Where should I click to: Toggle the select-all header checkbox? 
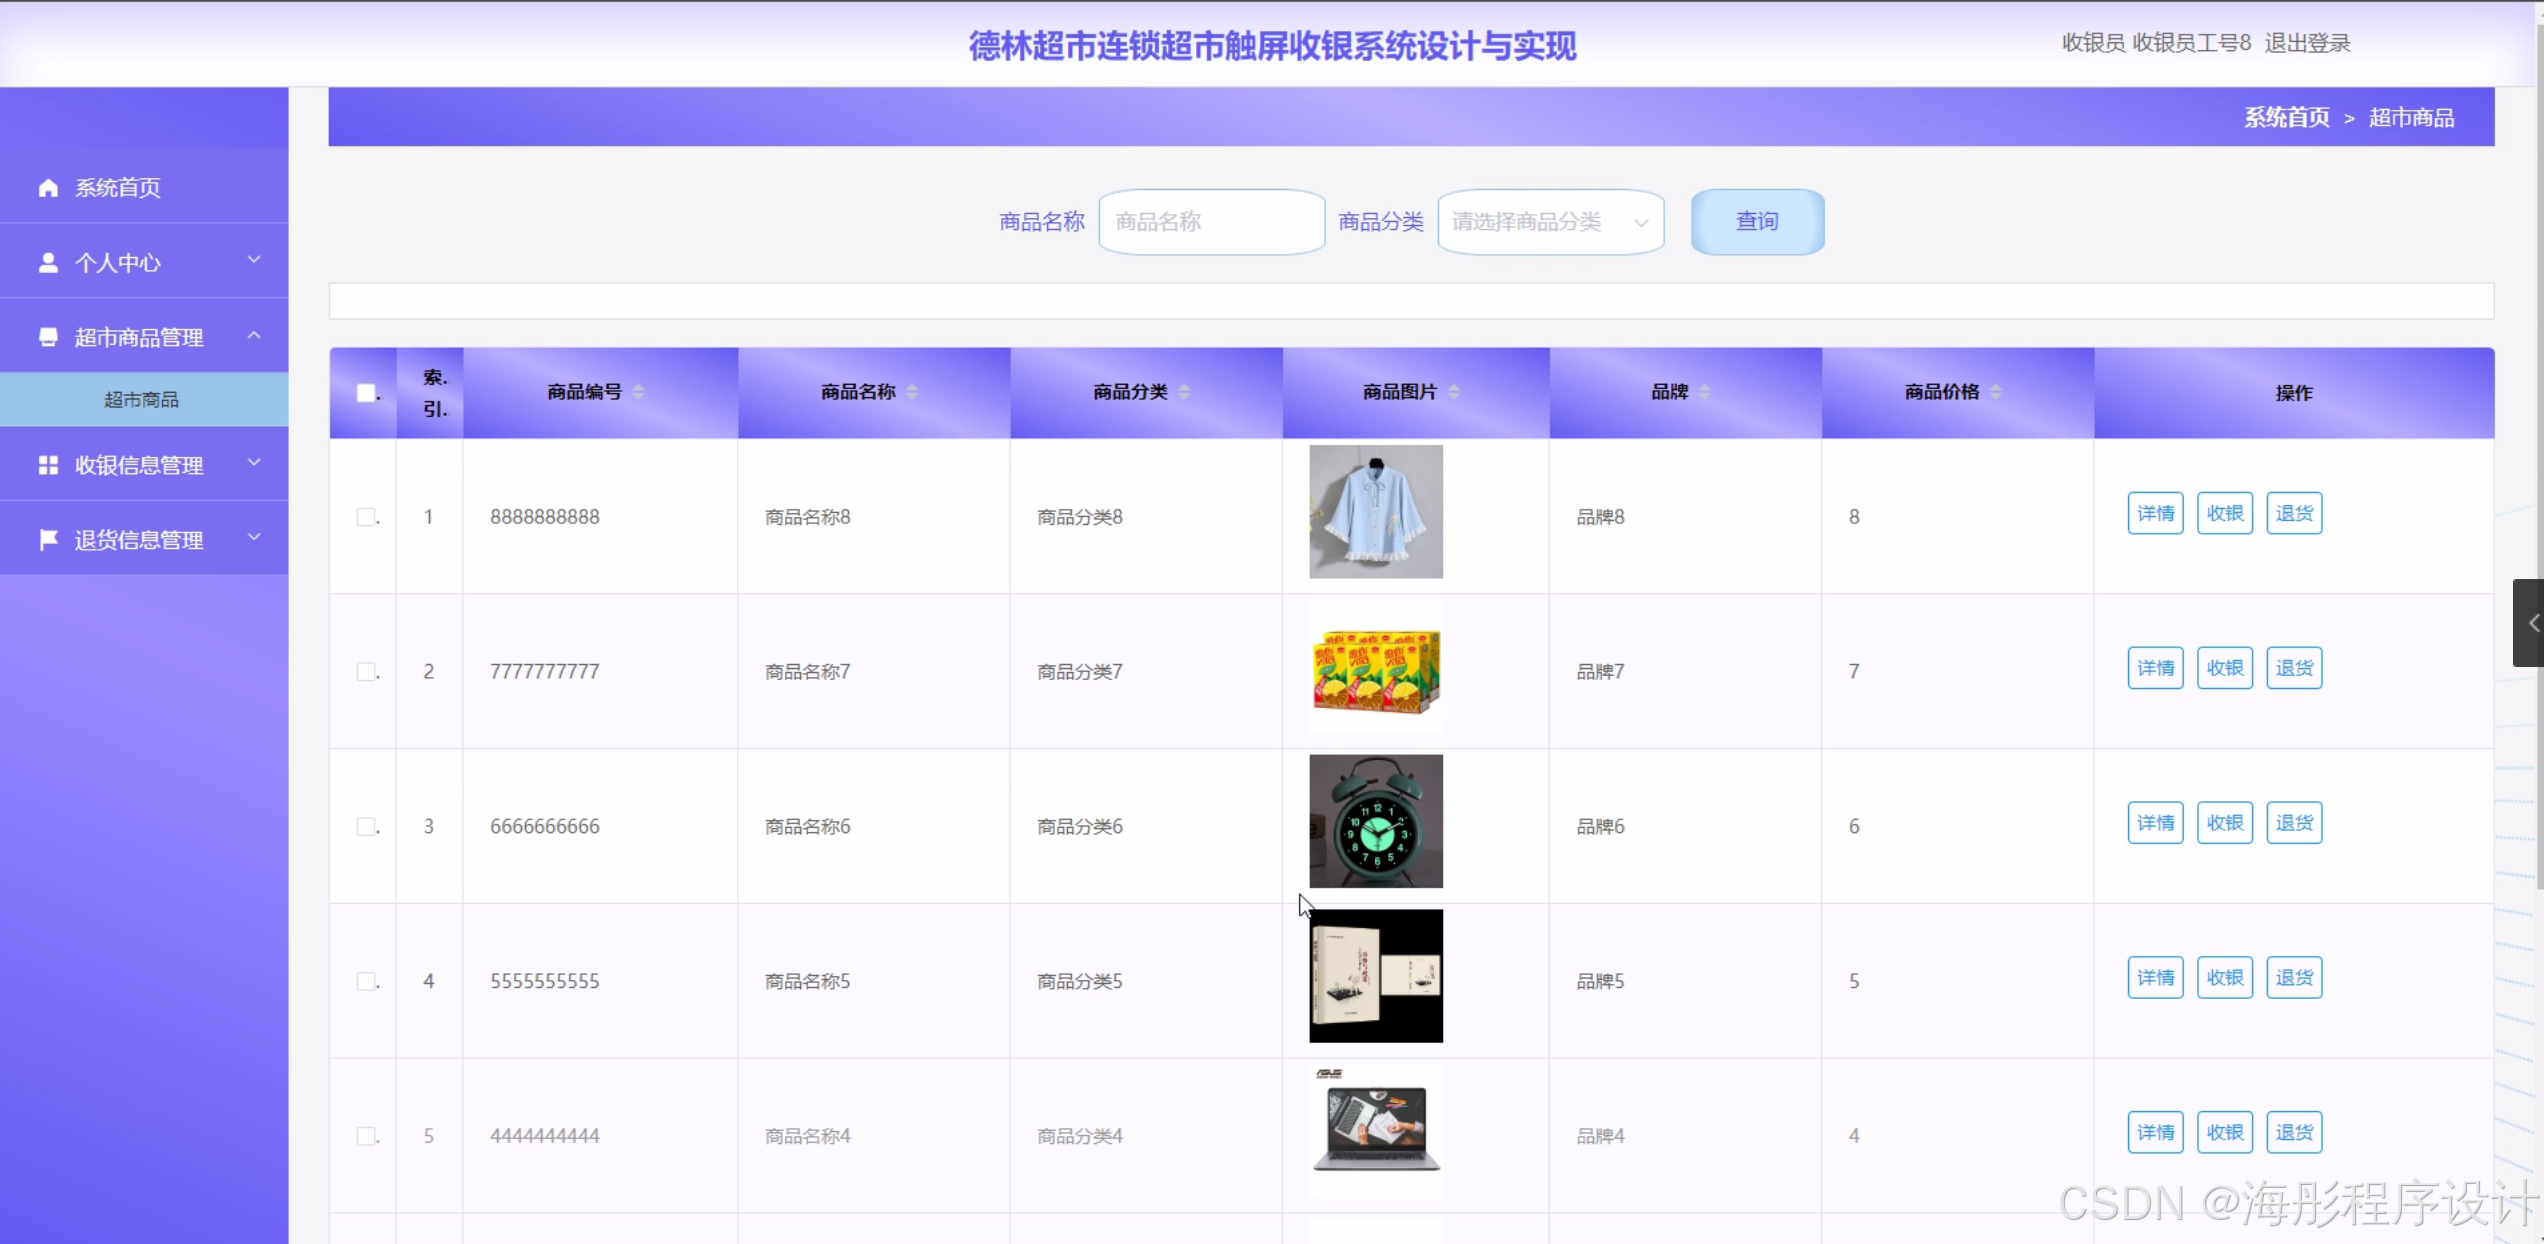(x=366, y=393)
